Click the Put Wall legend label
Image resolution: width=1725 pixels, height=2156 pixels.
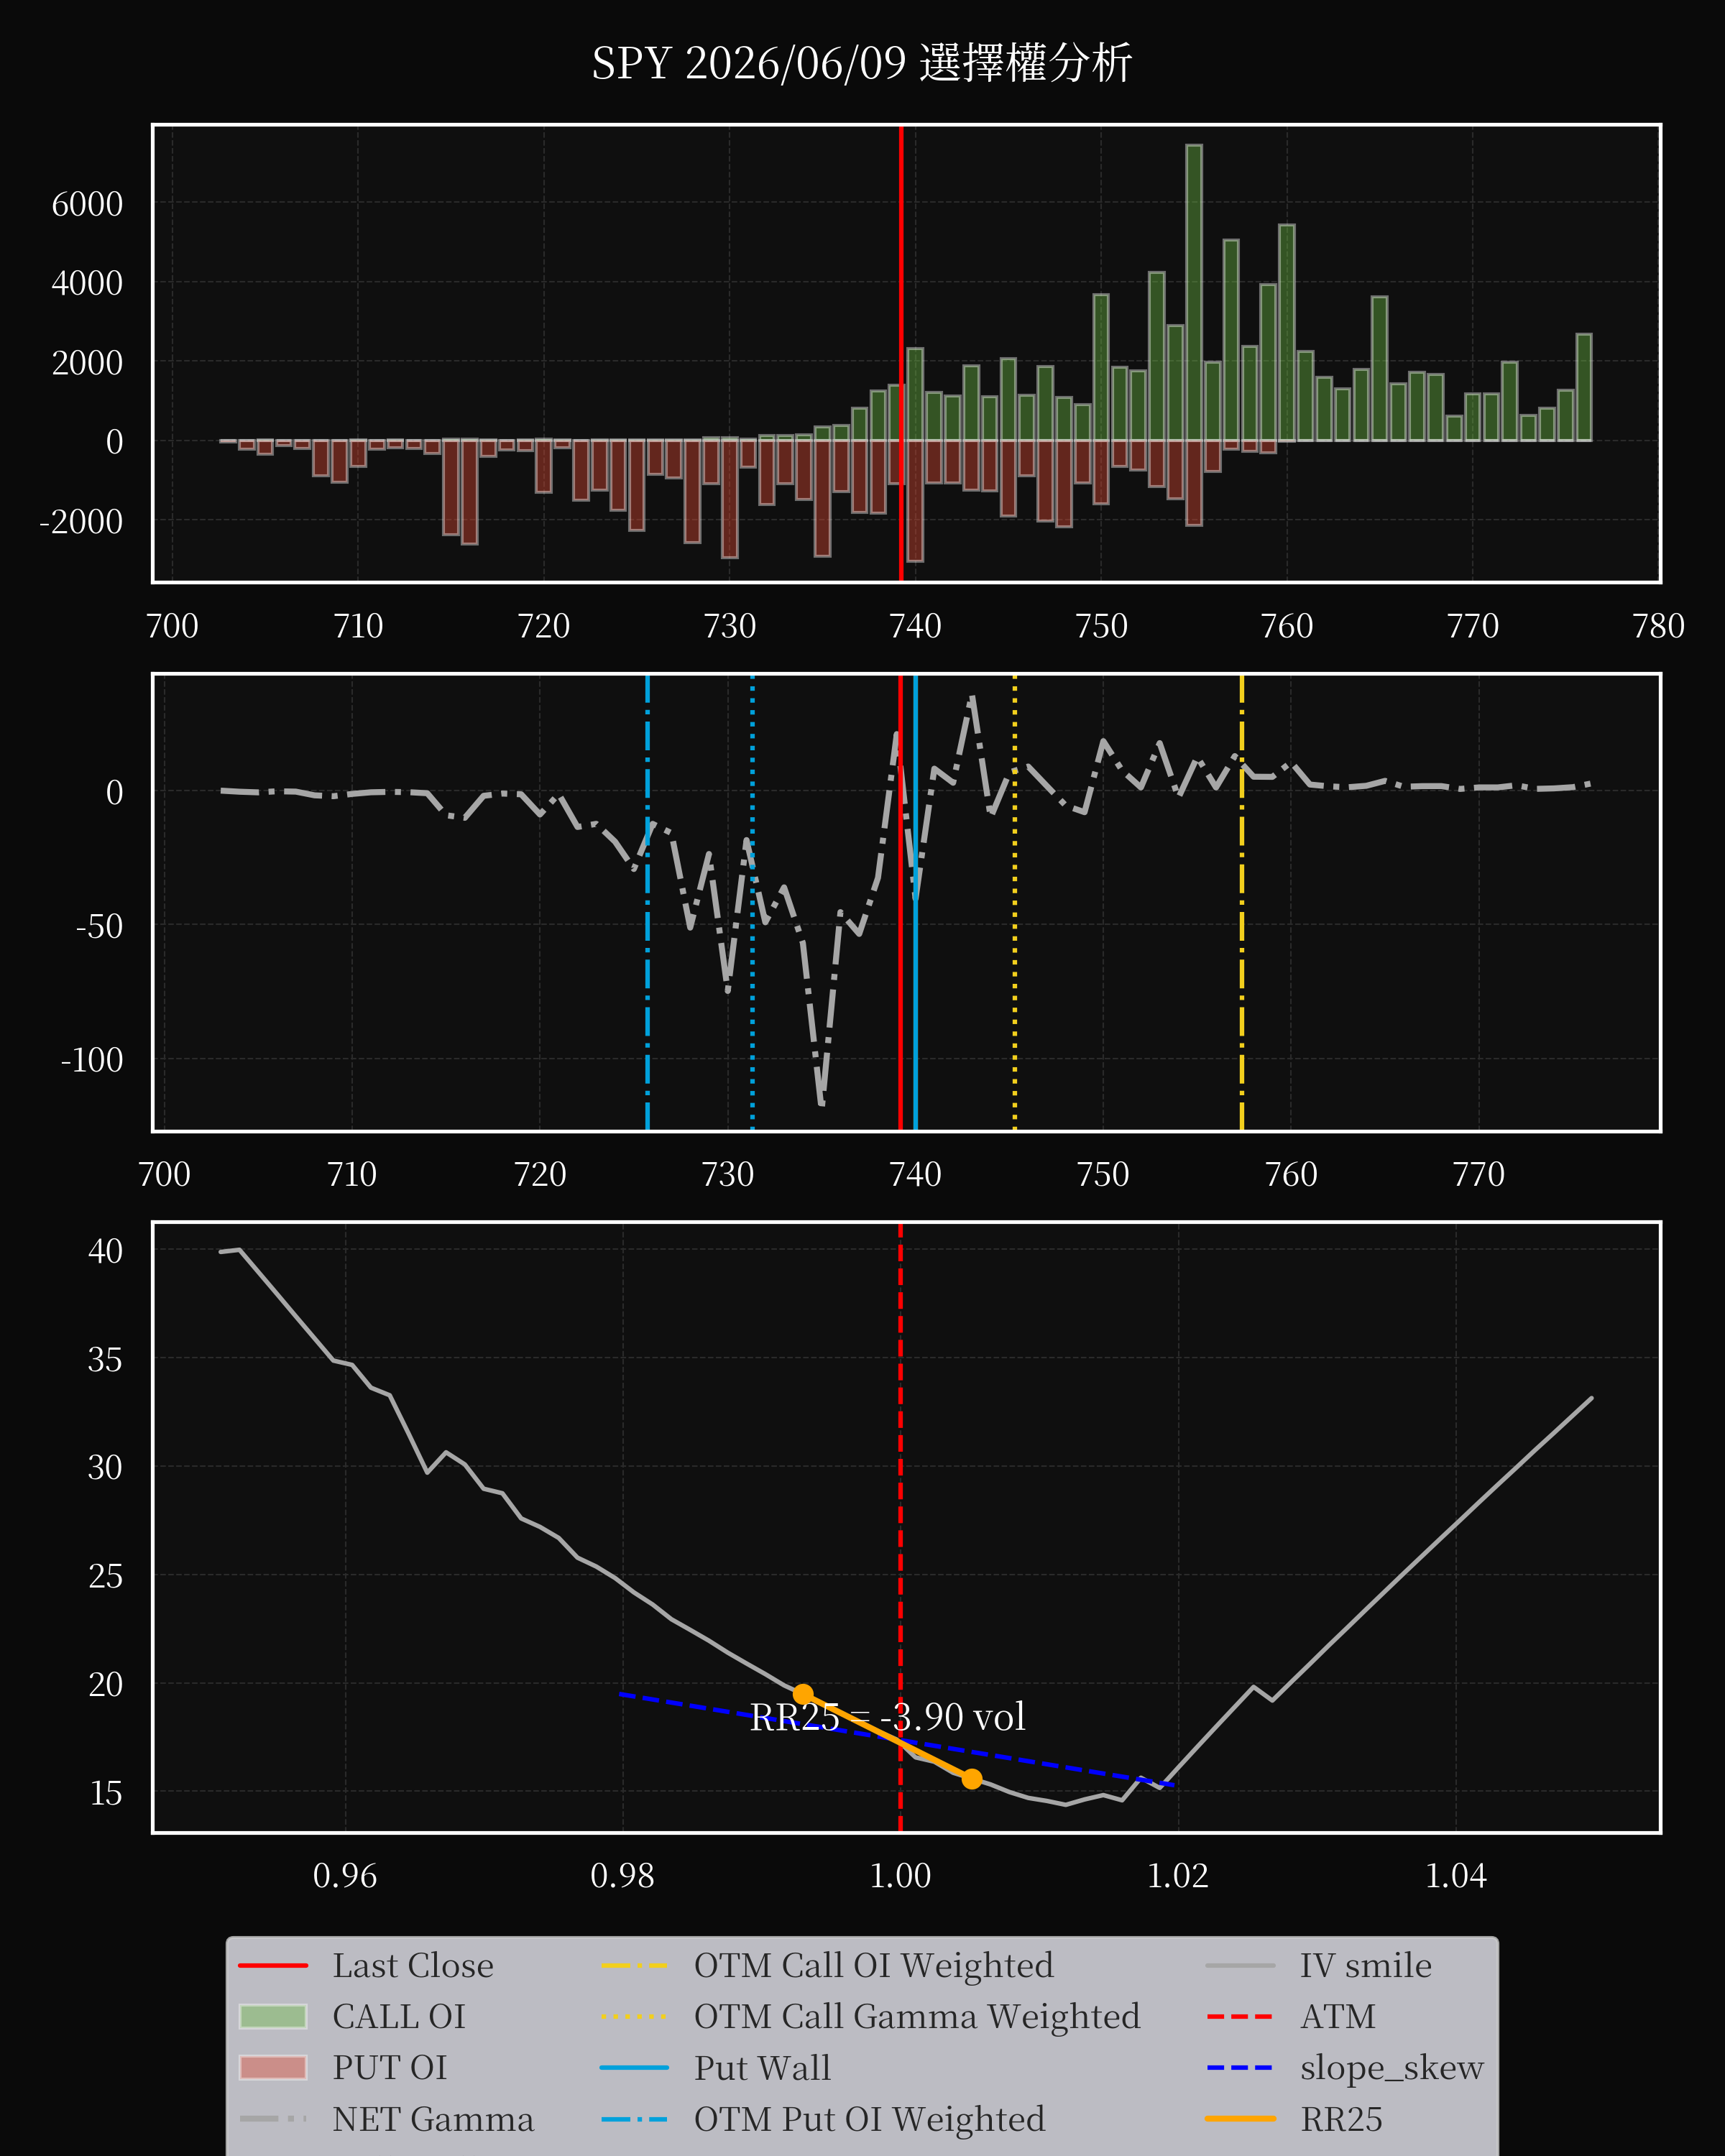[762, 2068]
